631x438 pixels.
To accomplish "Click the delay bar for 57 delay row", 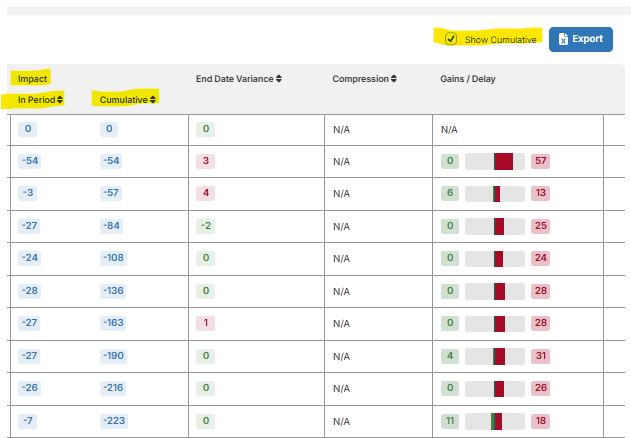I will point(495,161).
